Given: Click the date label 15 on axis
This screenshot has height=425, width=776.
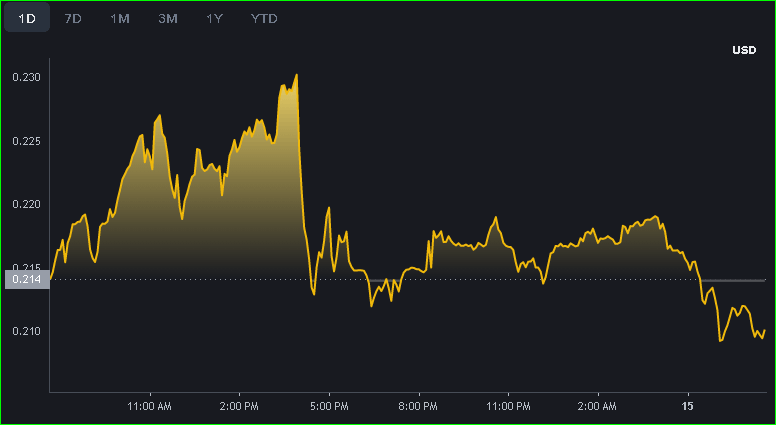Looking at the screenshot, I should pyautogui.click(x=687, y=407).
